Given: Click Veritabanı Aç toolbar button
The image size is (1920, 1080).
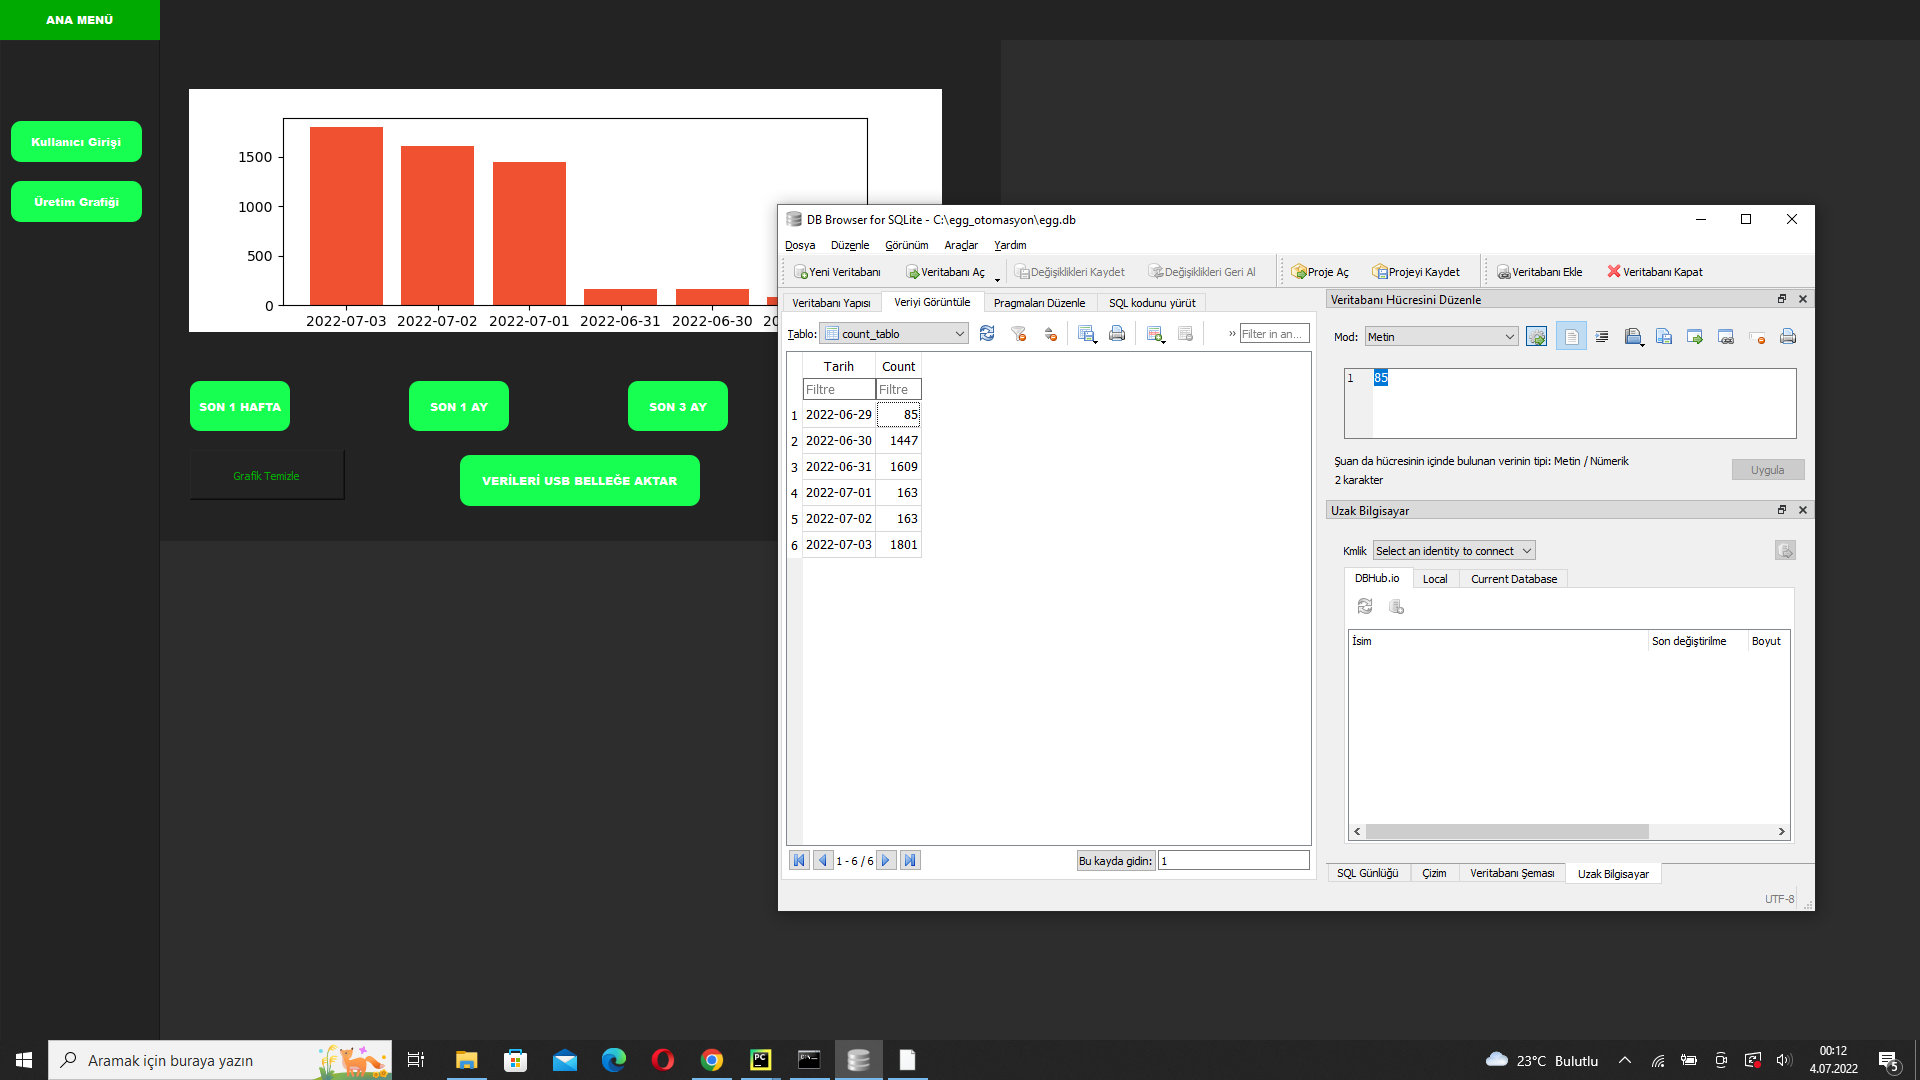Looking at the screenshot, I should [x=945, y=272].
